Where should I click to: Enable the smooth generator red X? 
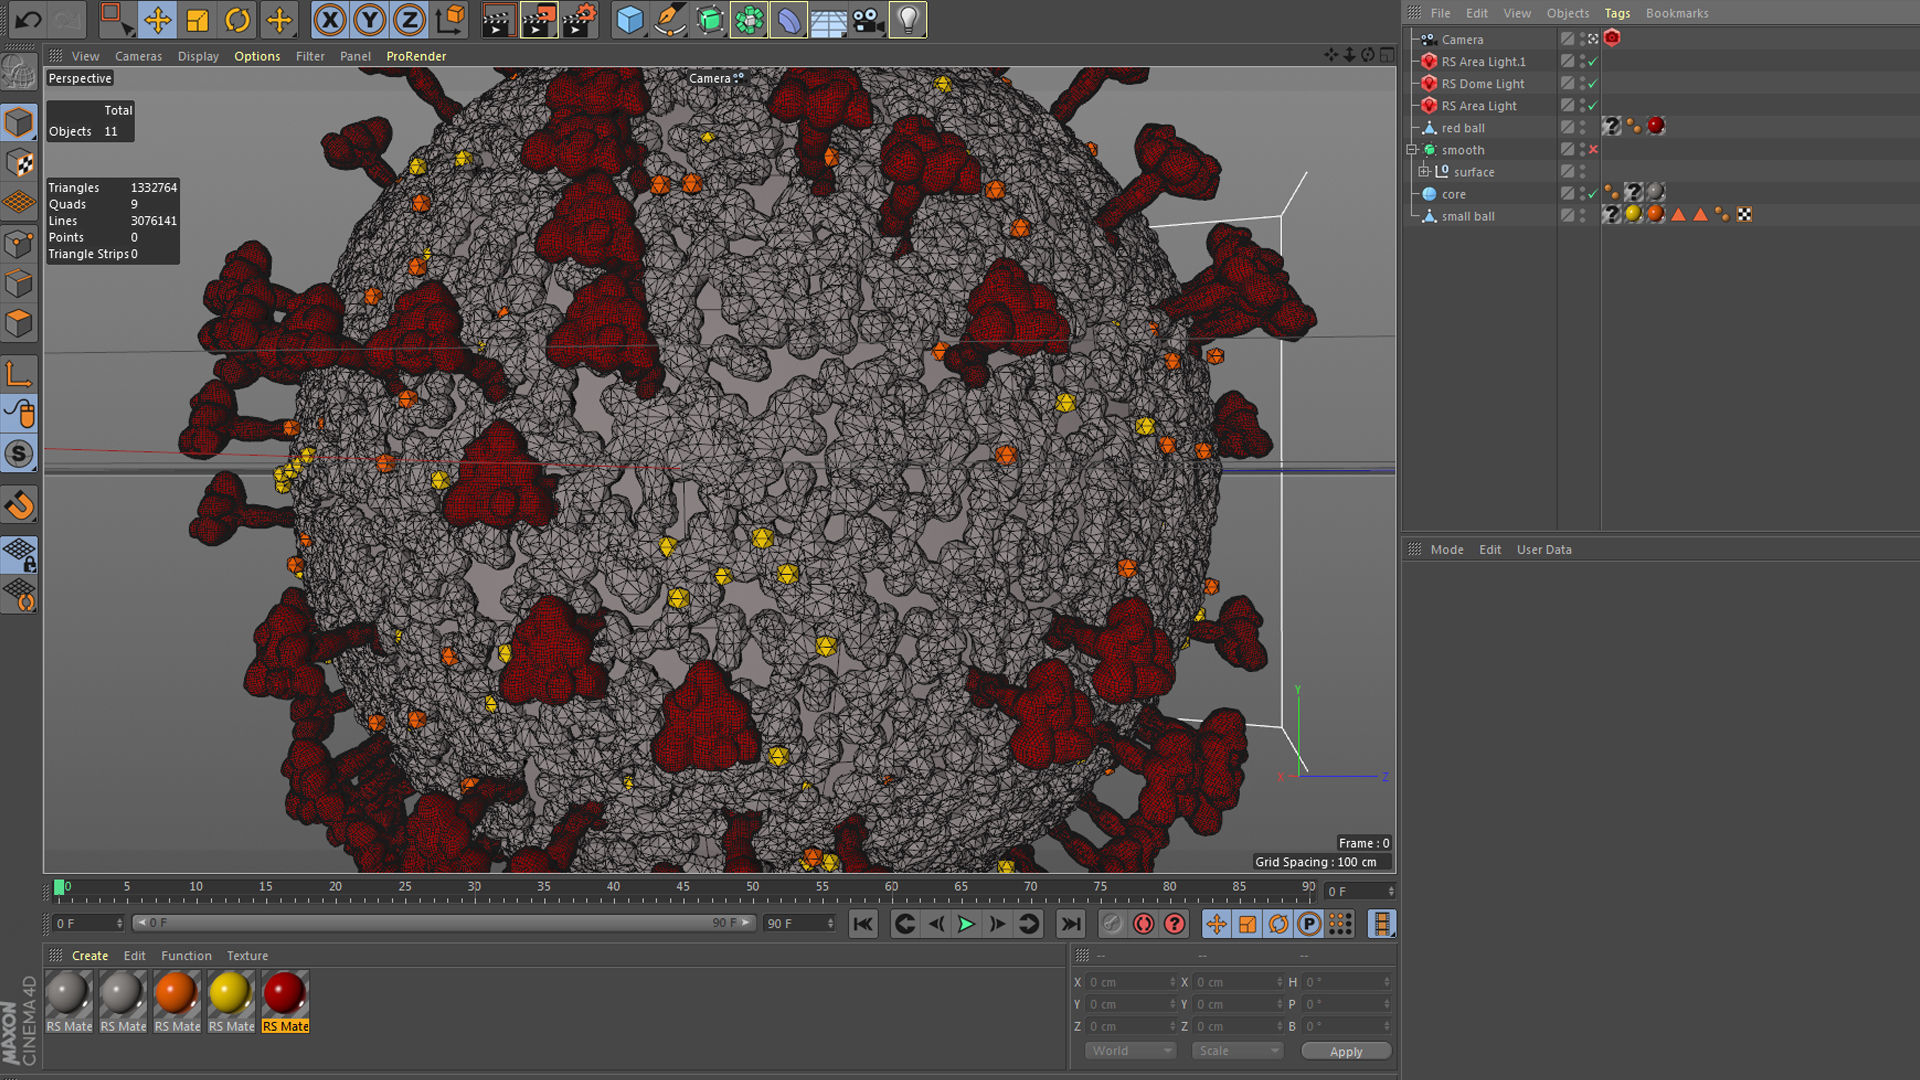(1593, 150)
